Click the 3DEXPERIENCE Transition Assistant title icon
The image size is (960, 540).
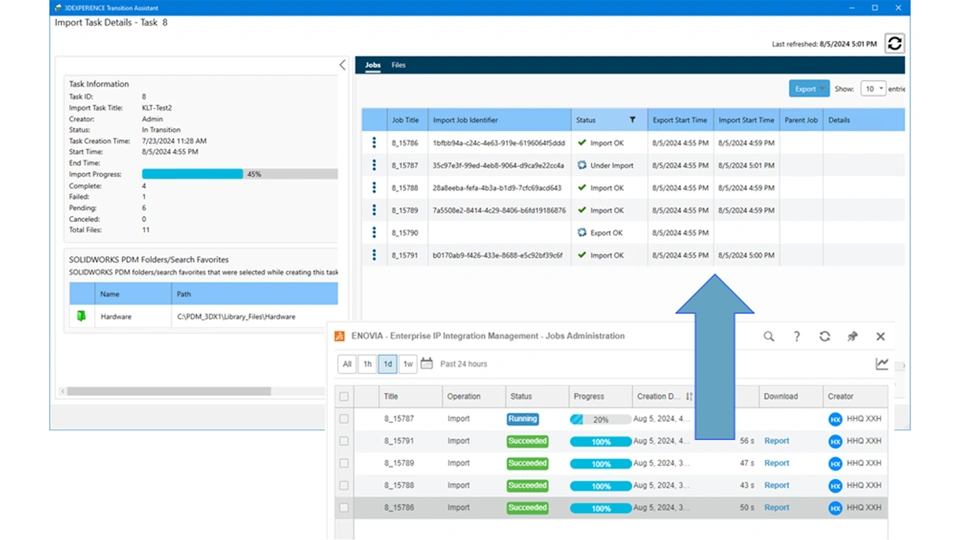pos(58,8)
